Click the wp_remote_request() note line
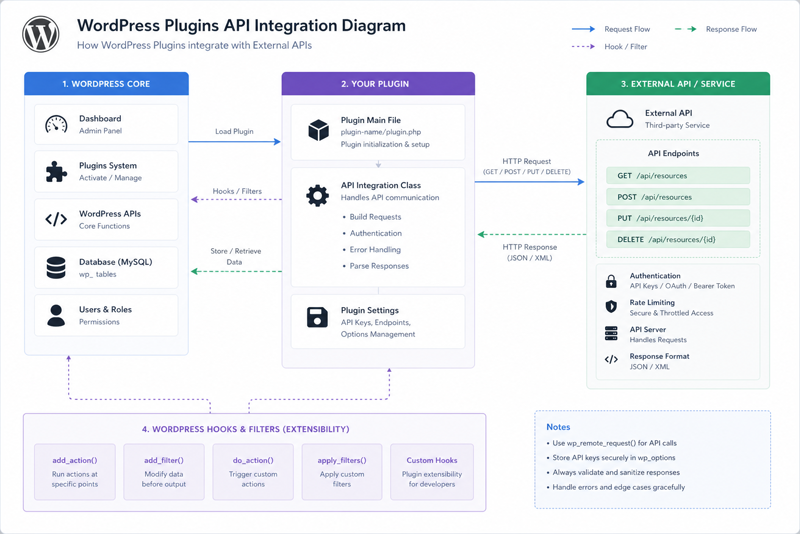800x534 pixels. [x=611, y=443]
